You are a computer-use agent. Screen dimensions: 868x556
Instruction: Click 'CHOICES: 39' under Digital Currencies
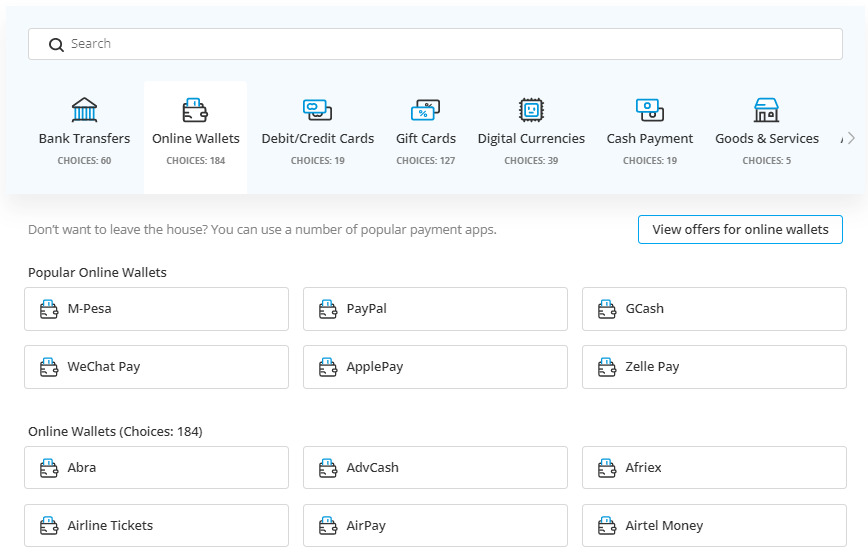click(x=531, y=161)
